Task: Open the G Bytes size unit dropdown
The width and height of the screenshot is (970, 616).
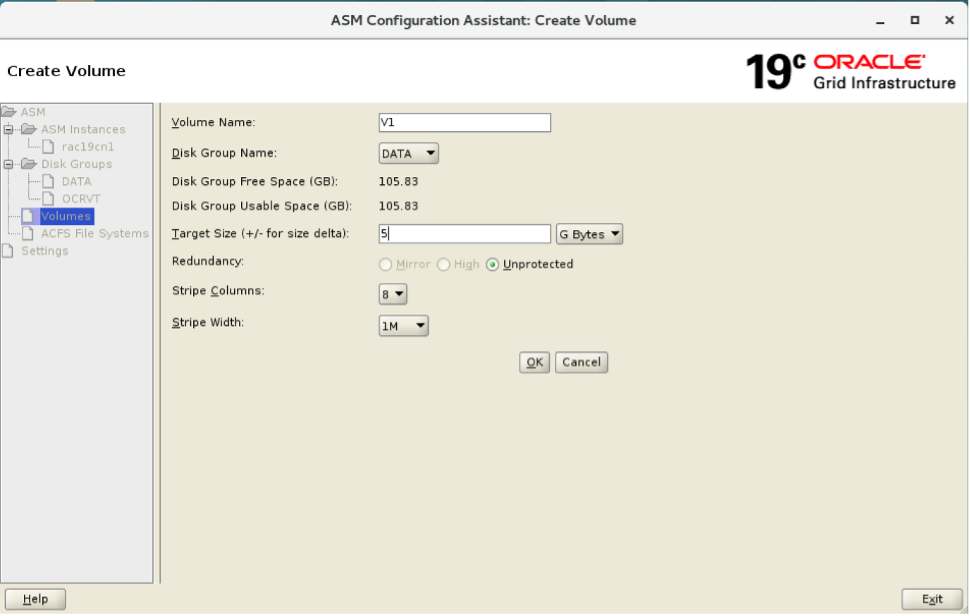Action: coord(589,234)
